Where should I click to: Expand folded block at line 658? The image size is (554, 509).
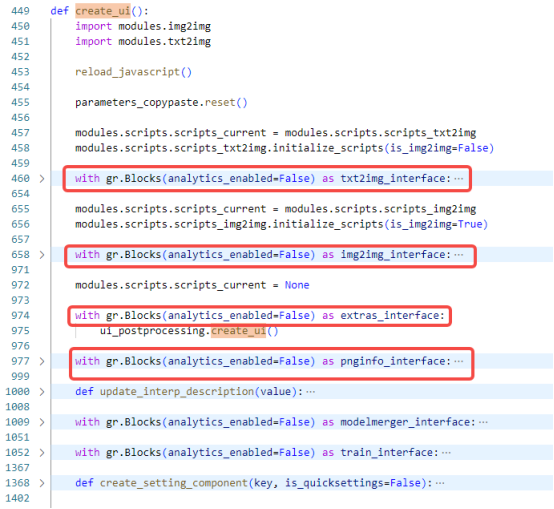tap(42, 255)
